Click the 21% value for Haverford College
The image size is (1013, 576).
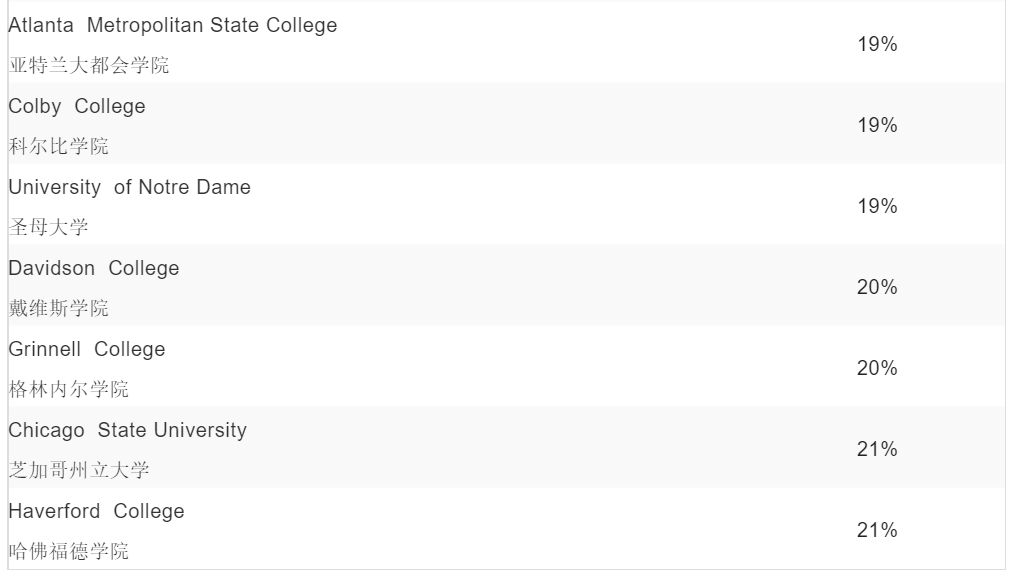[877, 530]
